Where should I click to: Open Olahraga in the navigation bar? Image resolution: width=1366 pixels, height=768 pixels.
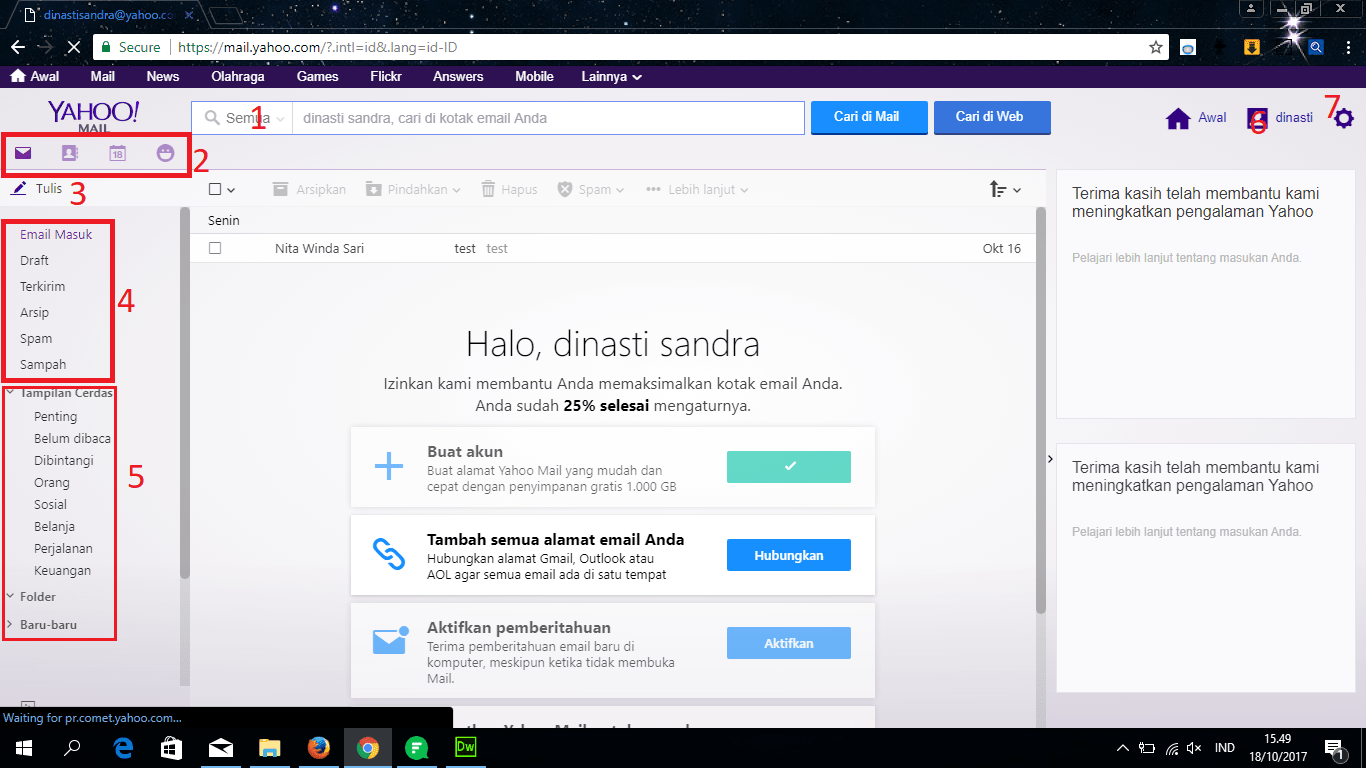point(238,76)
